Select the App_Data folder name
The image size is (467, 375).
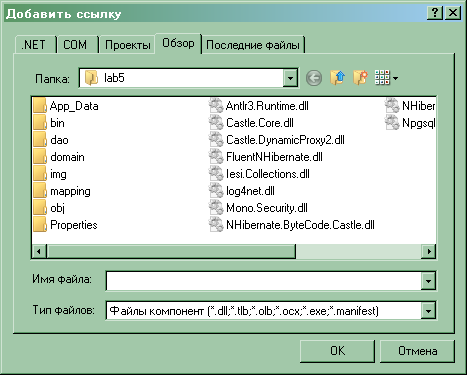pyautogui.click(x=74, y=106)
